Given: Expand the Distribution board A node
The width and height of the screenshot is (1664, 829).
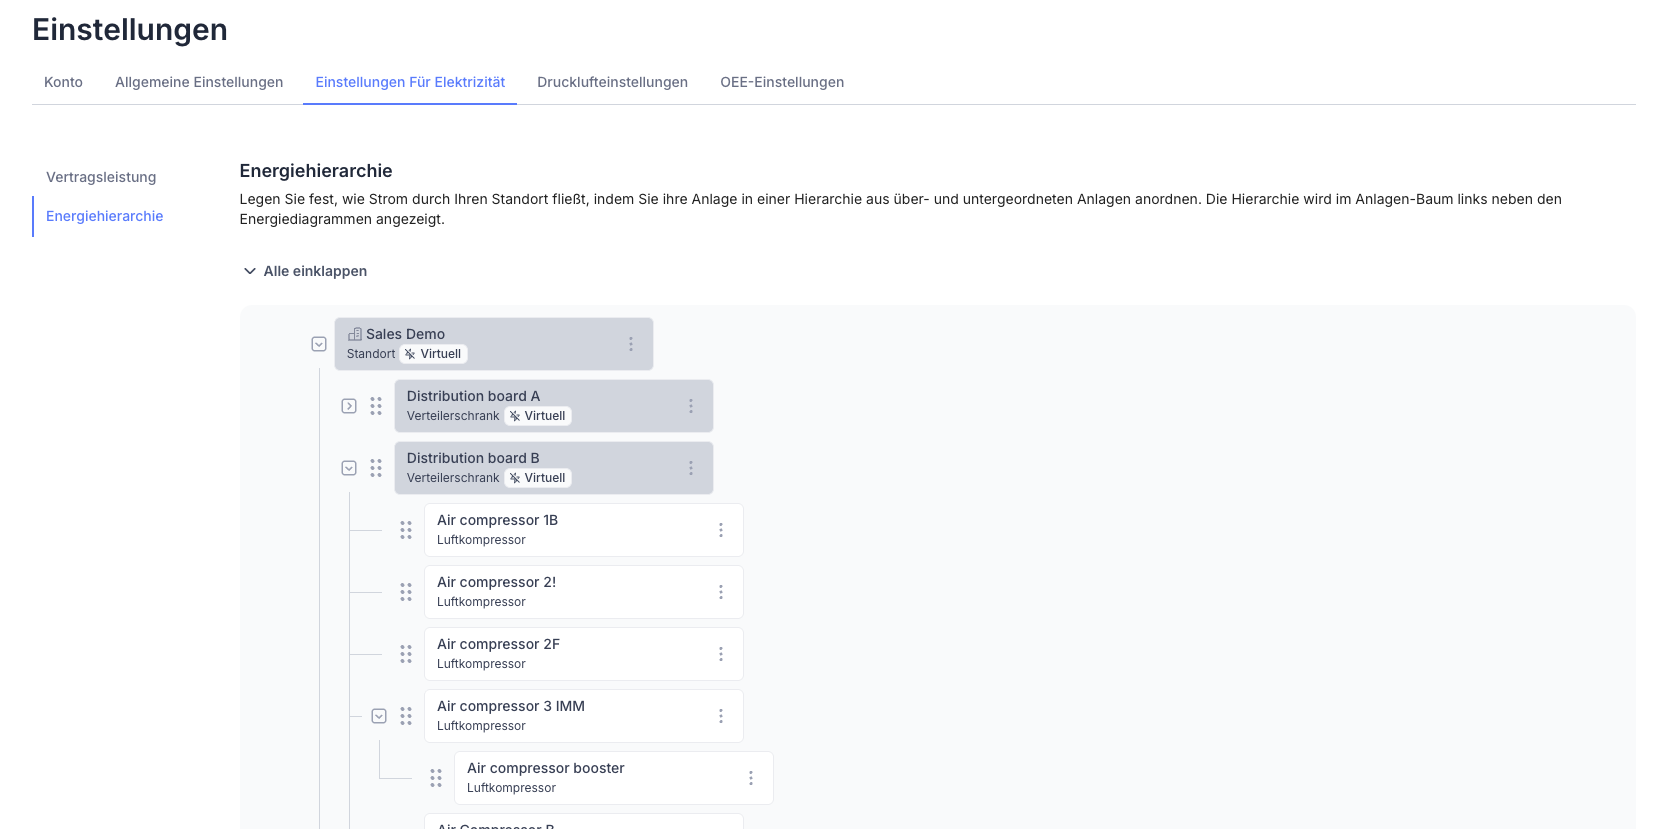Looking at the screenshot, I should [x=349, y=406].
